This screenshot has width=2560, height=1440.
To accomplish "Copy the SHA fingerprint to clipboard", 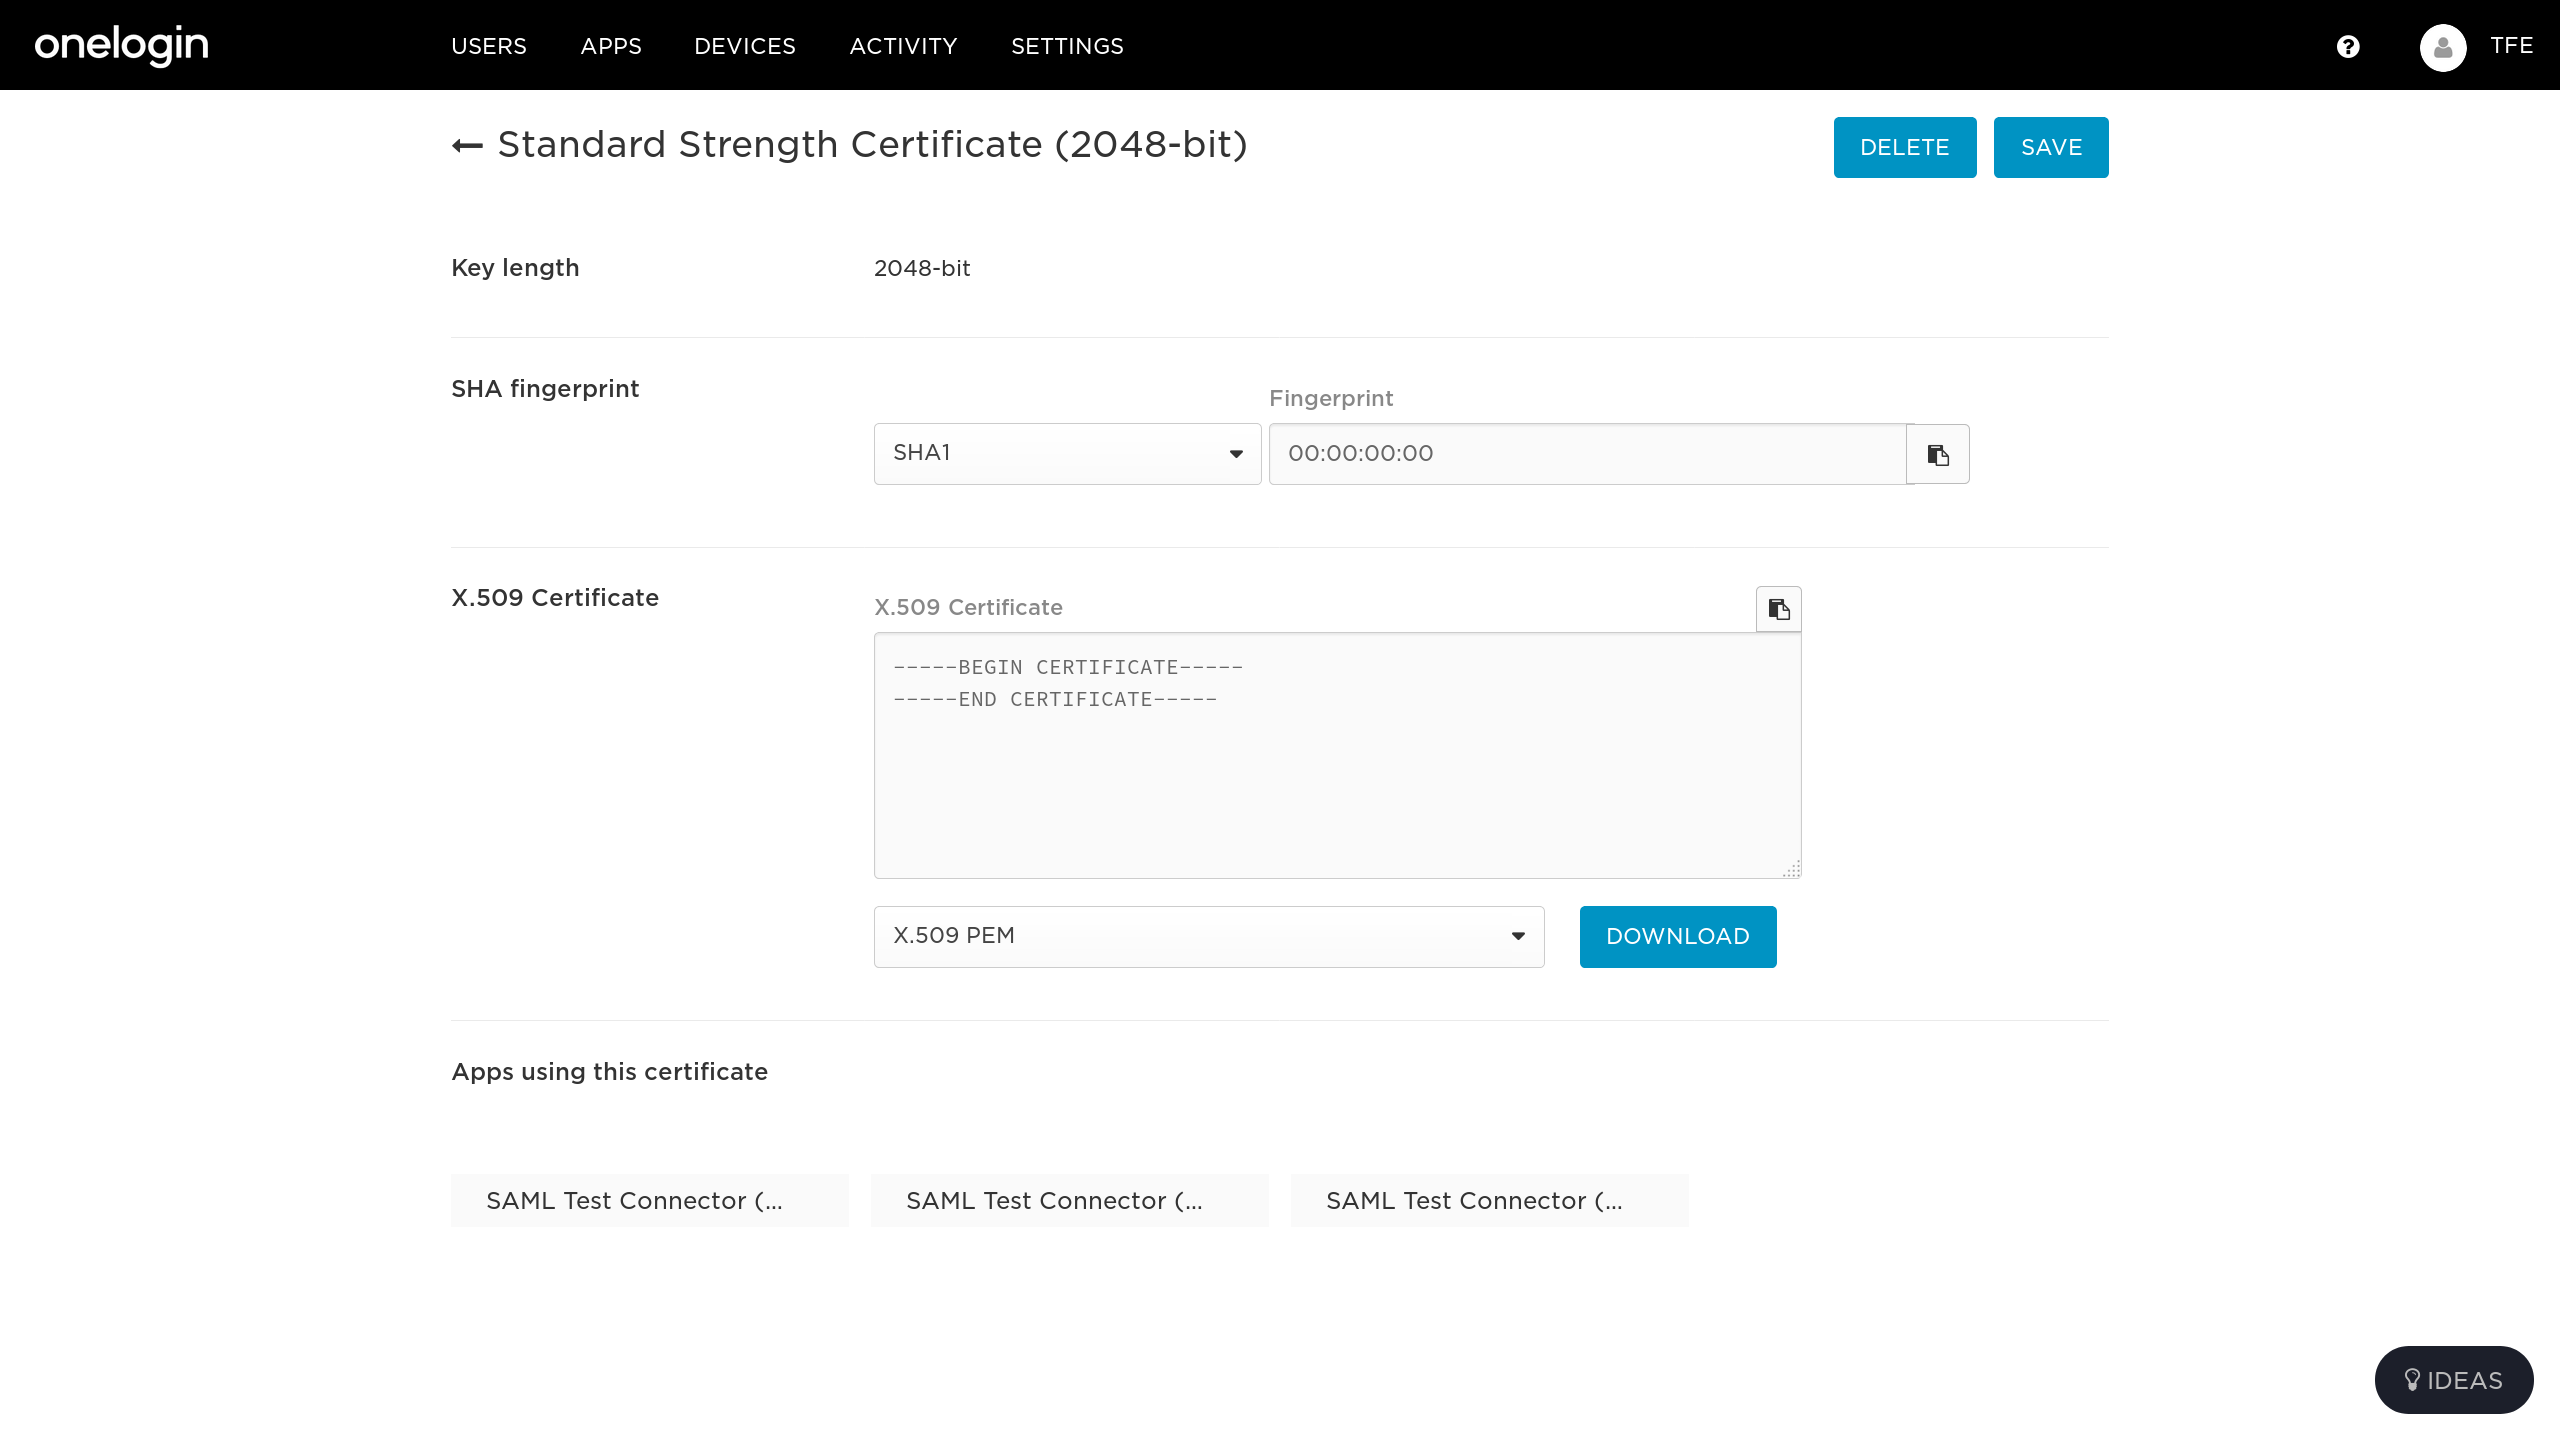I will click(1938, 455).
